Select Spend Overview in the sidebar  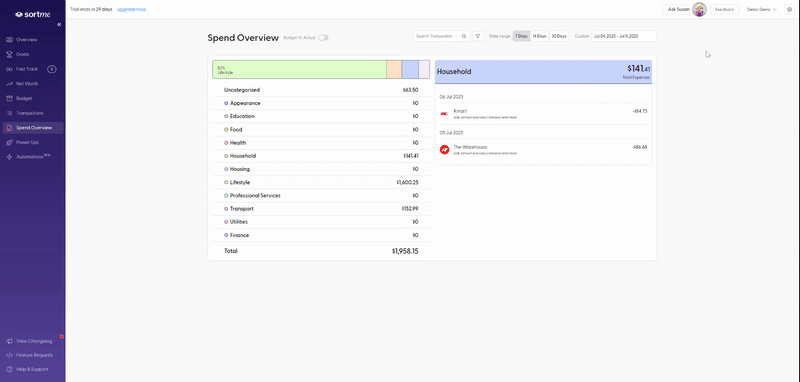point(33,128)
